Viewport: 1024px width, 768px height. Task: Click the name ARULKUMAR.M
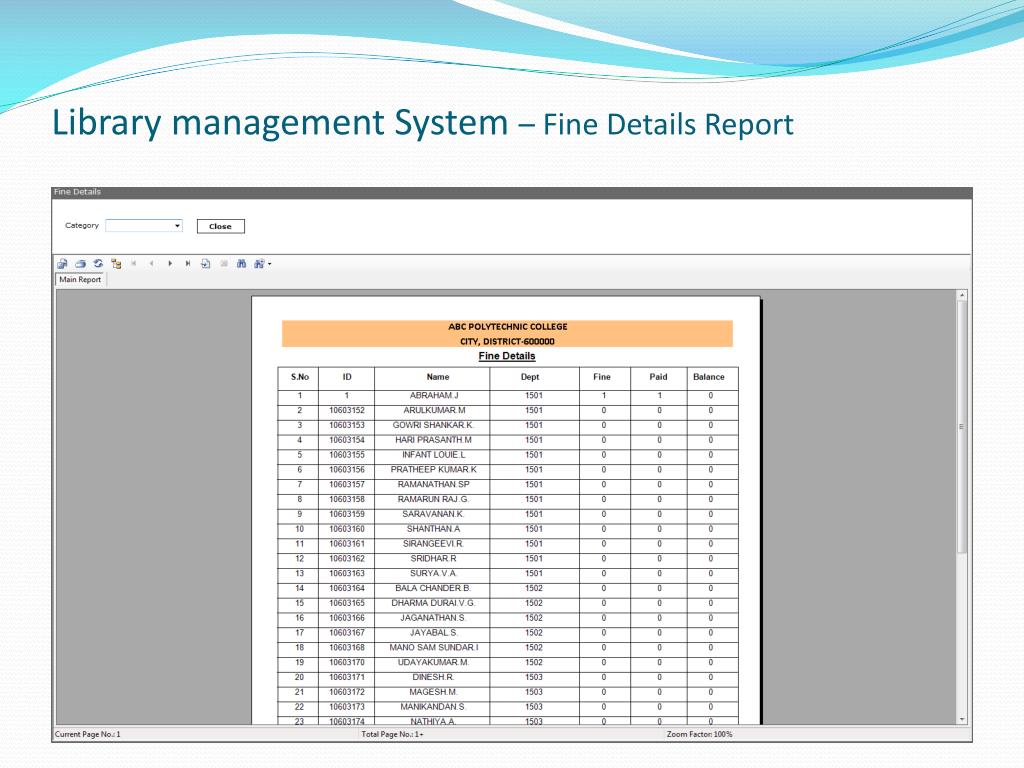434,410
